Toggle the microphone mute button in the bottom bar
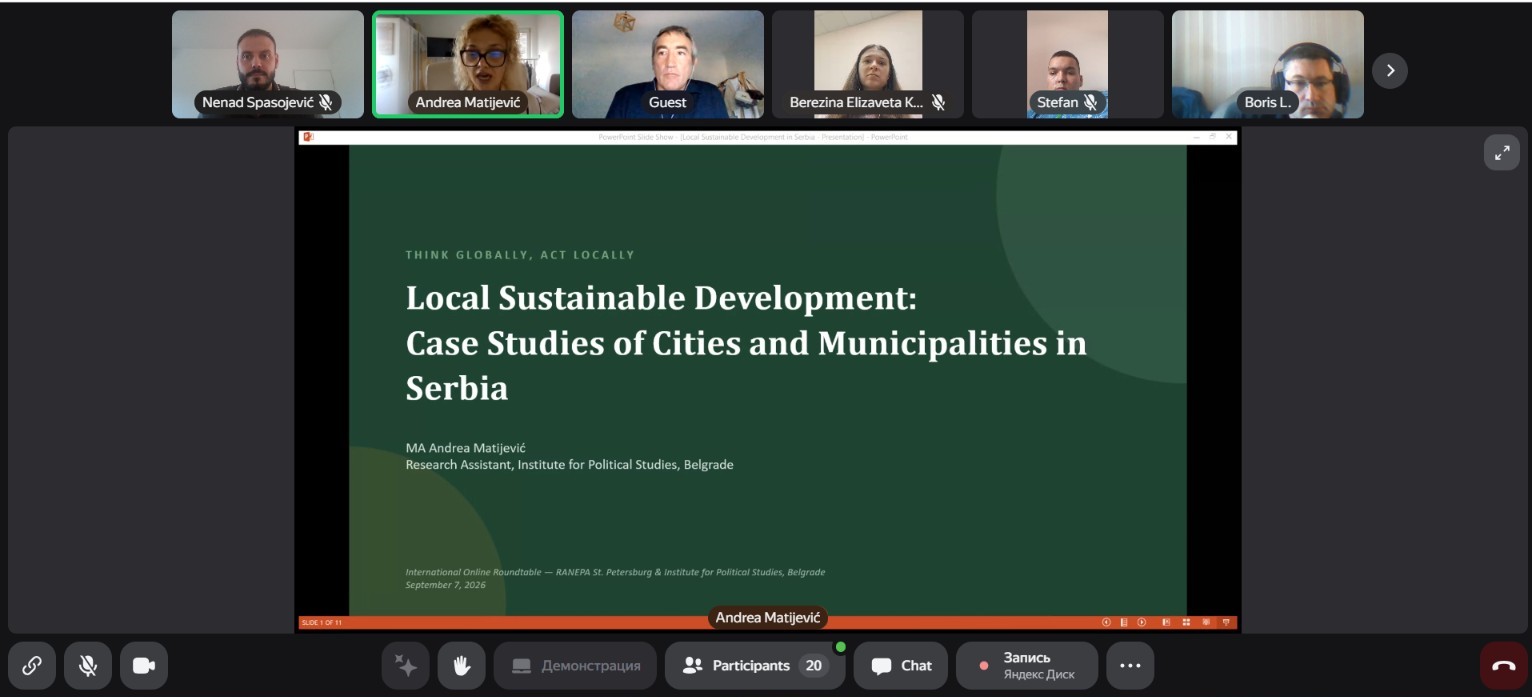Screen dimensions: 1532x697 coord(88,665)
